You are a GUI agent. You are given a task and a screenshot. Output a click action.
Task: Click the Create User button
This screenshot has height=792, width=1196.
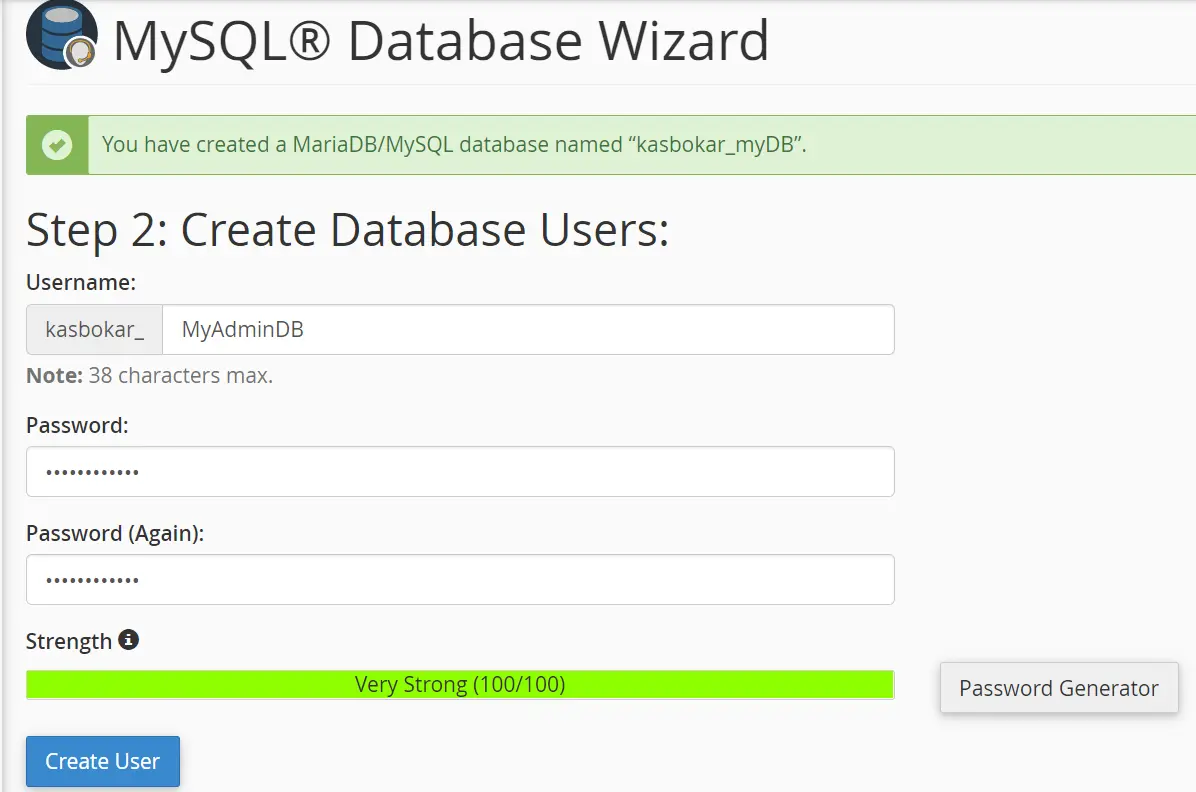103,761
